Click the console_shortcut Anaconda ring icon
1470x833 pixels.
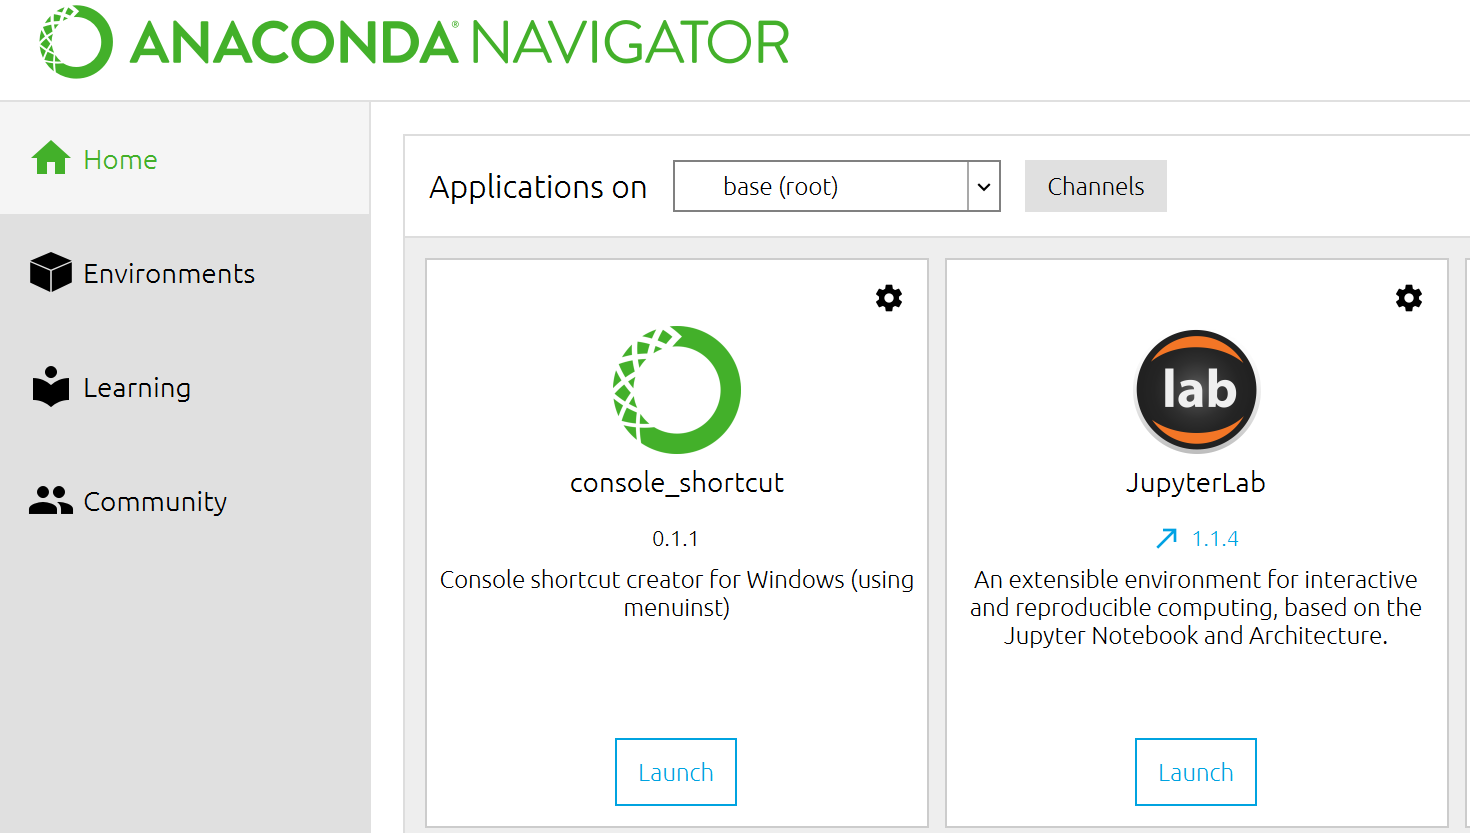pos(677,390)
